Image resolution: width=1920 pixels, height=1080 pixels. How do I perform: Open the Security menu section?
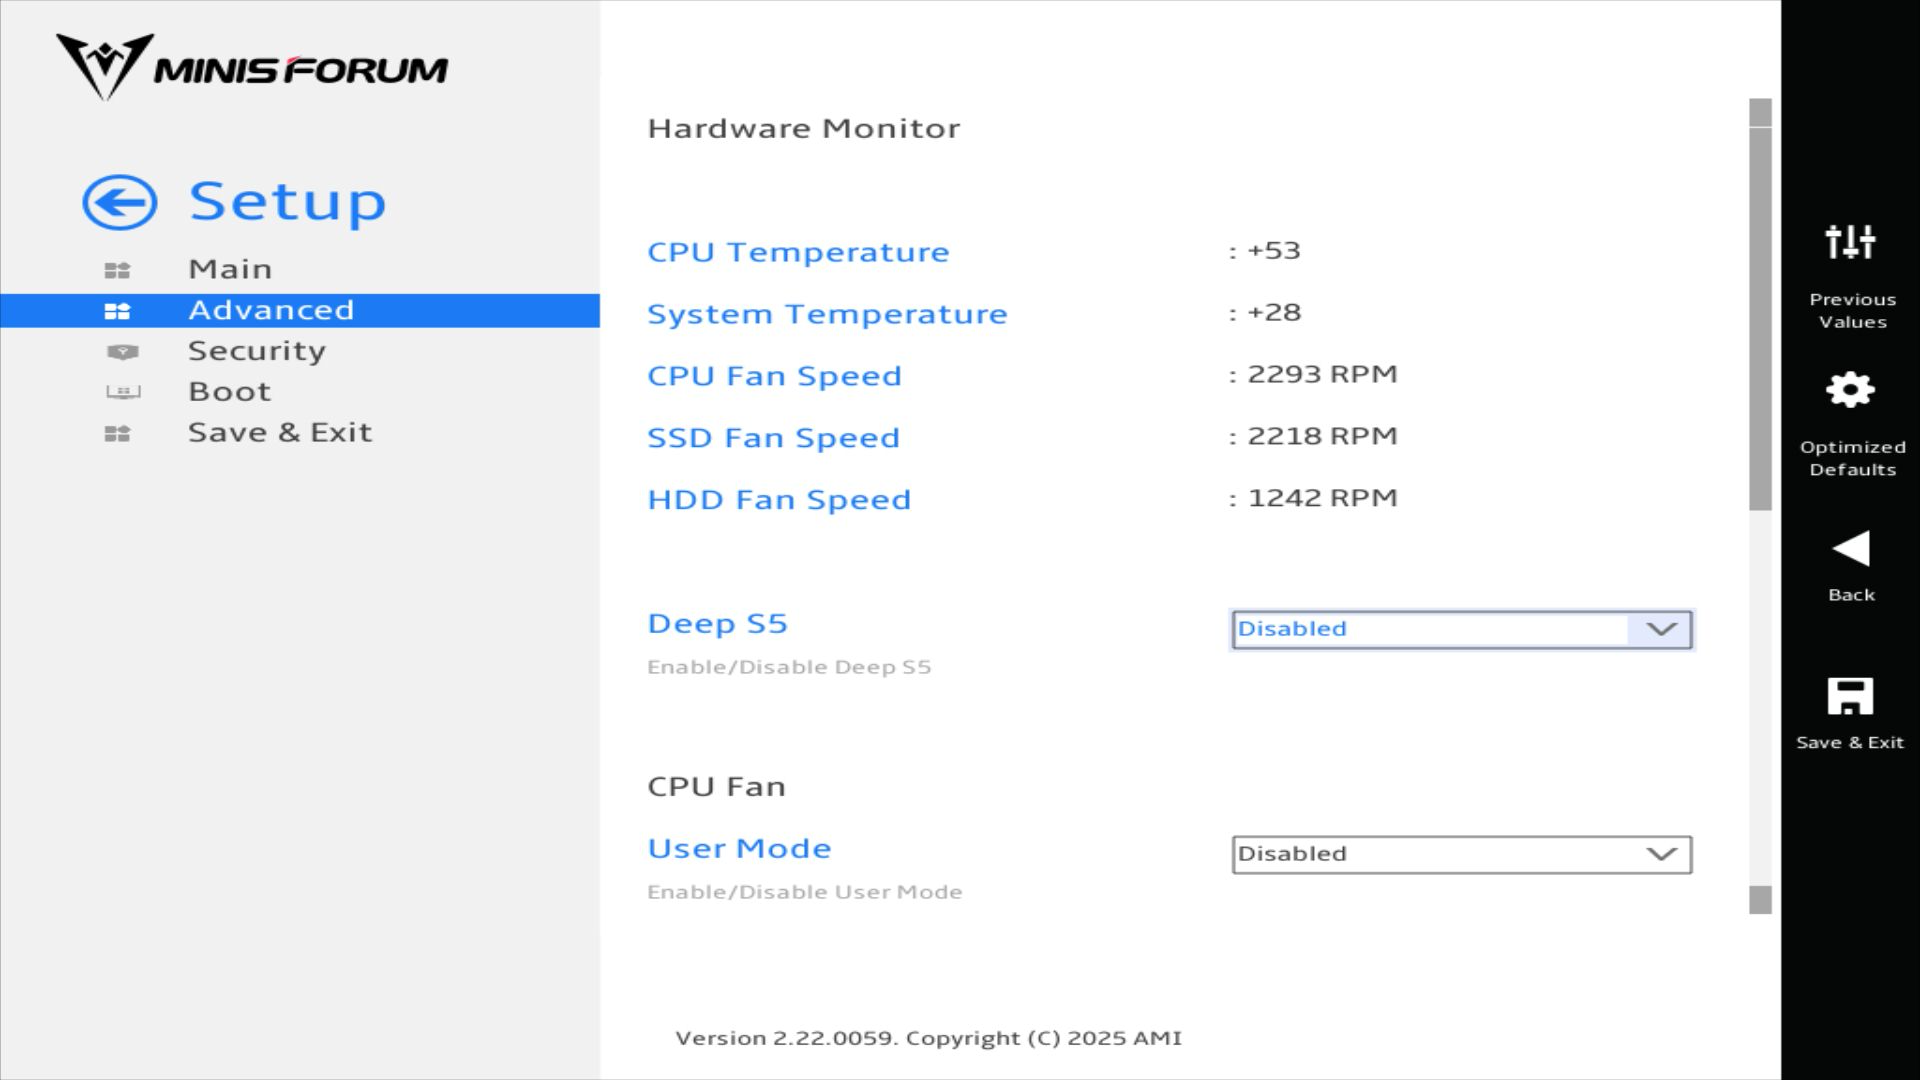(256, 351)
